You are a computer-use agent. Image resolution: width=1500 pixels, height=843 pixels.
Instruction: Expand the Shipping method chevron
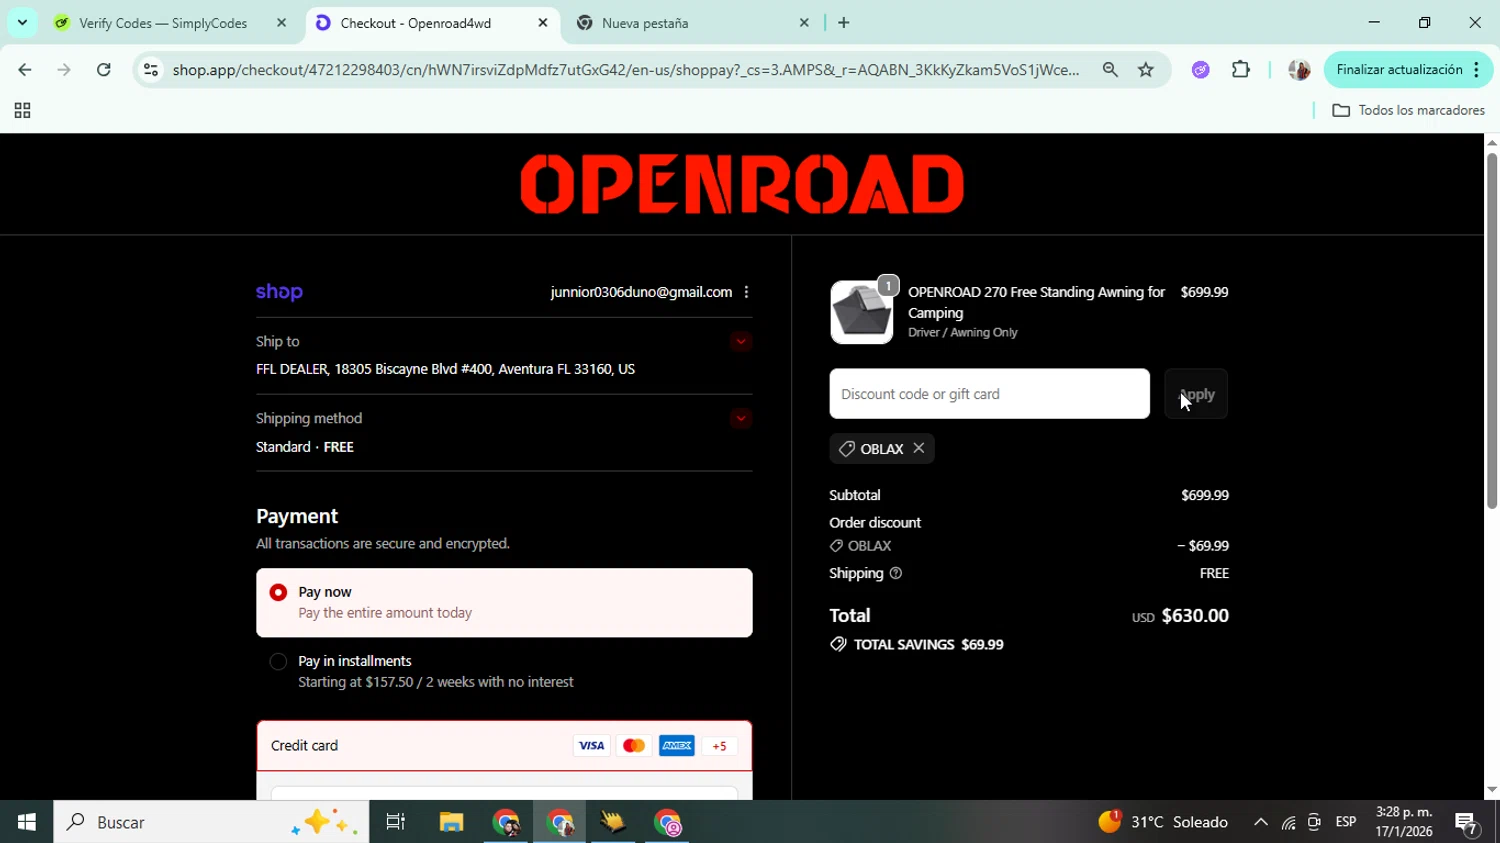pyautogui.click(x=740, y=419)
